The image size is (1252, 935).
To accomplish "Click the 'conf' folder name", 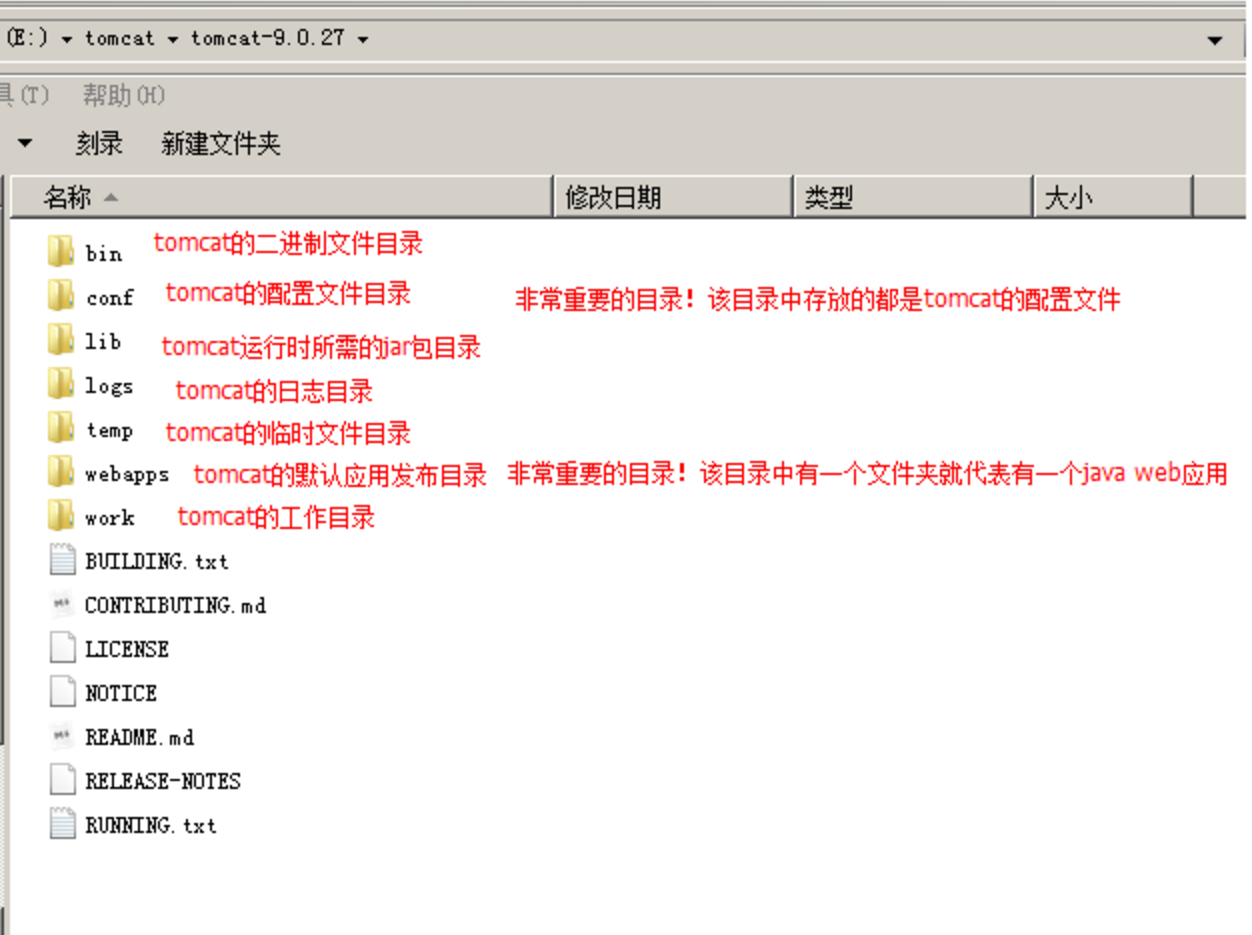I will click(110, 298).
